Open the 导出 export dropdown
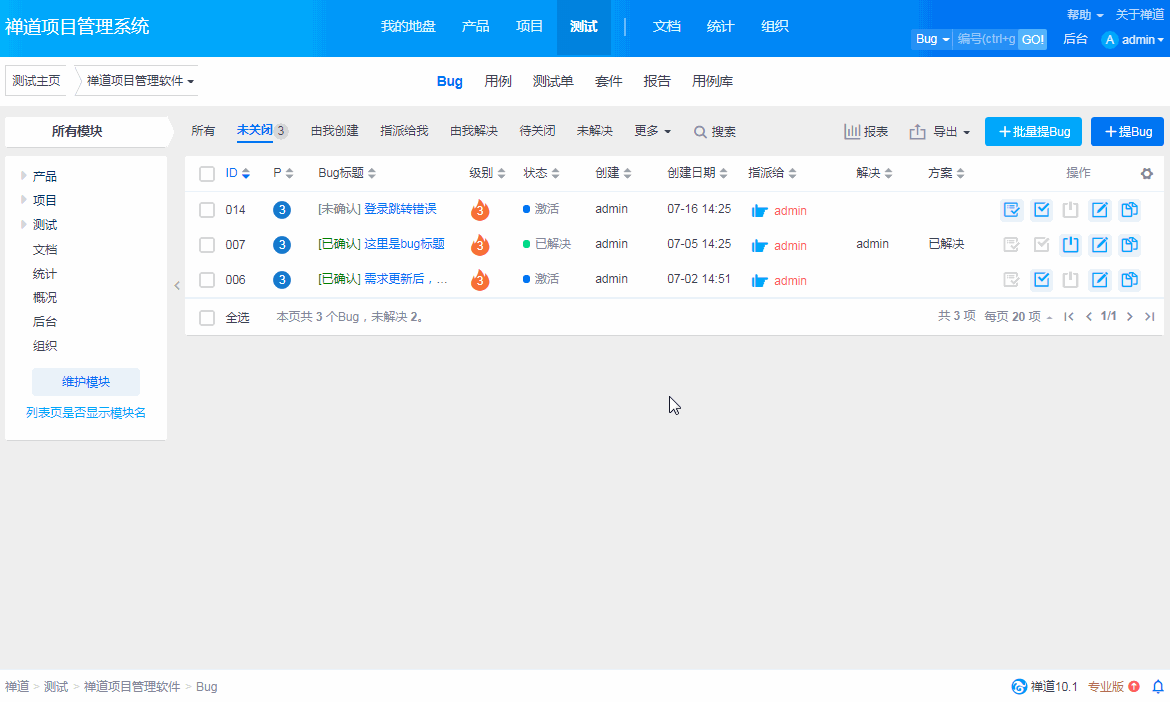Image resolution: width=1170 pixels, height=702 pixels. 940,132
